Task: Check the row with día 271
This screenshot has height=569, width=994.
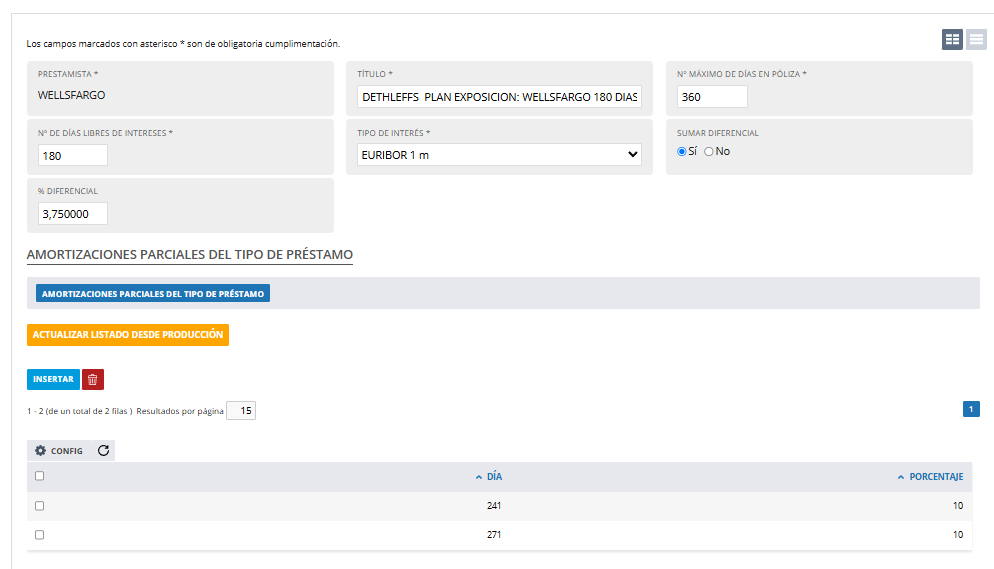Action: coord(39,535)
